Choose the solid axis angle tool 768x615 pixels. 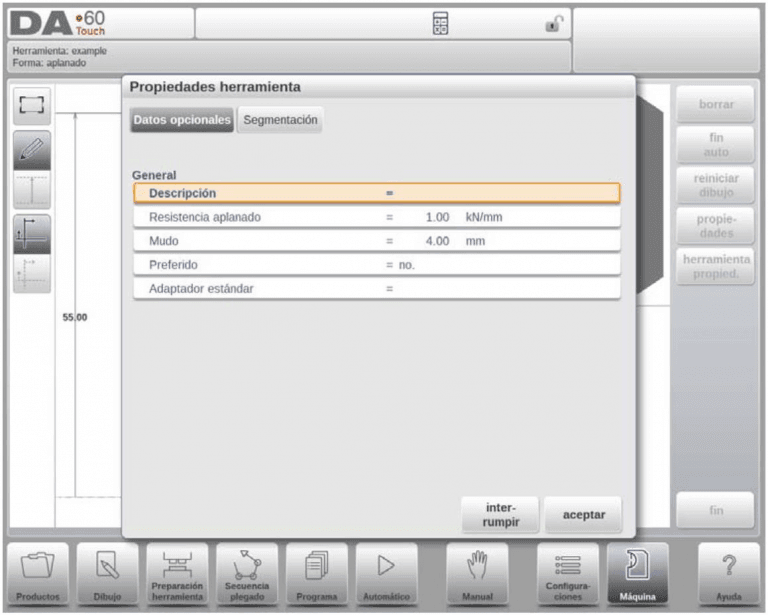pos(32,234)
